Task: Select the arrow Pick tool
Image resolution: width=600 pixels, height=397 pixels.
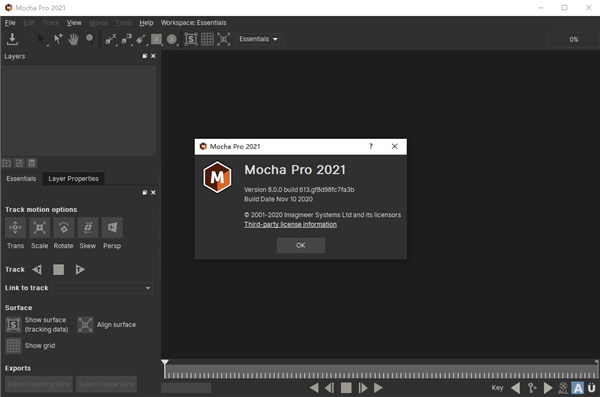Action: tap(41, 39)
